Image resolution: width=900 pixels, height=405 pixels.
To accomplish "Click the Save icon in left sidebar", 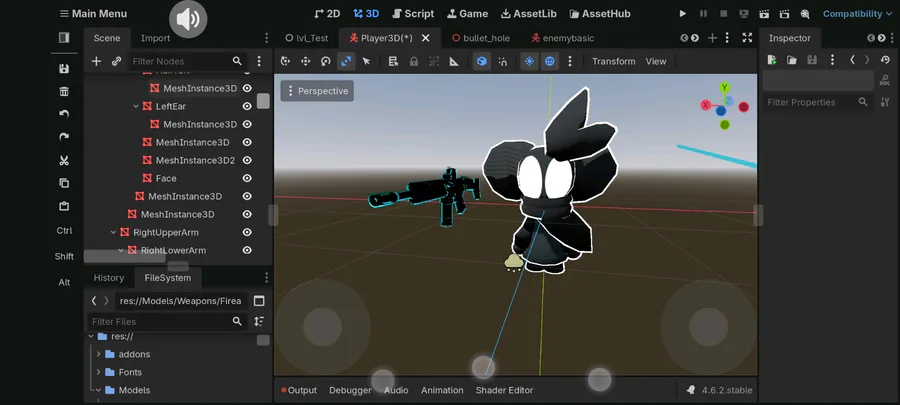I will tap(64, 69).
